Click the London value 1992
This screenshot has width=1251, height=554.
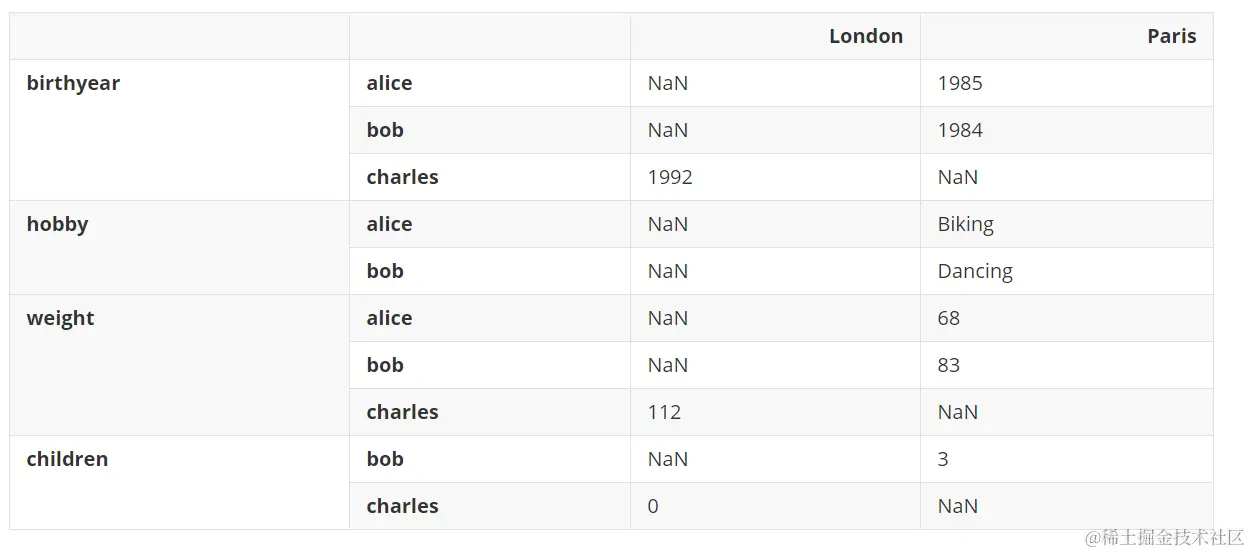[x=670, y=177]
